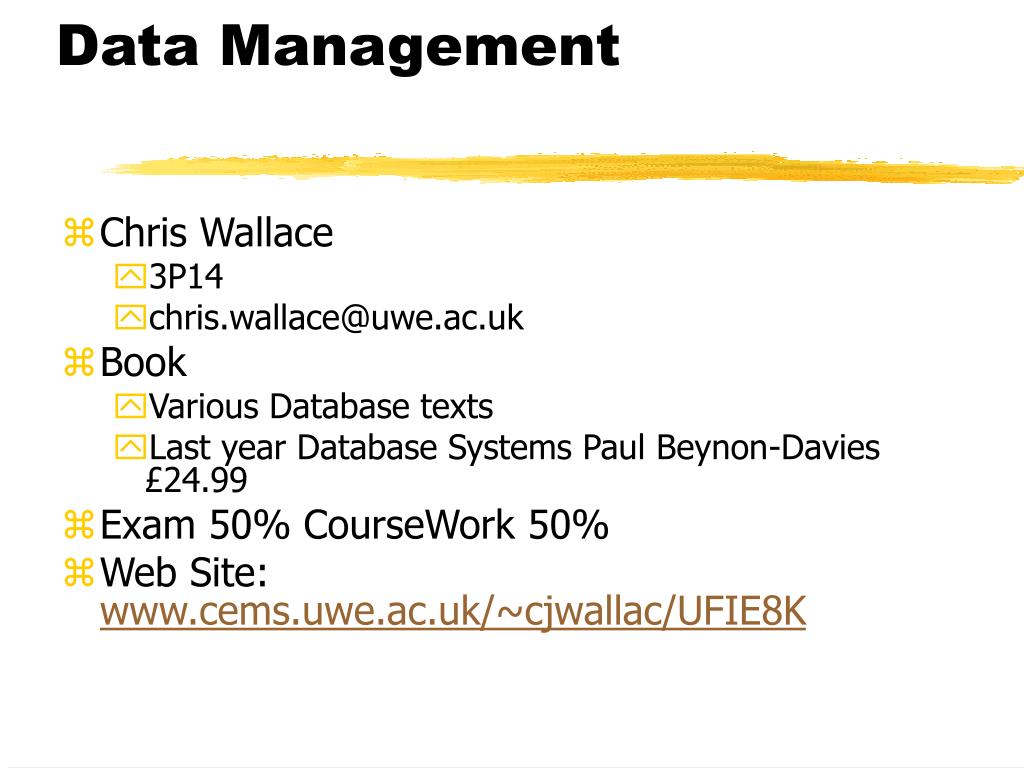
Task: Click box bullet before Last year Database Systems
Action: 130,447
